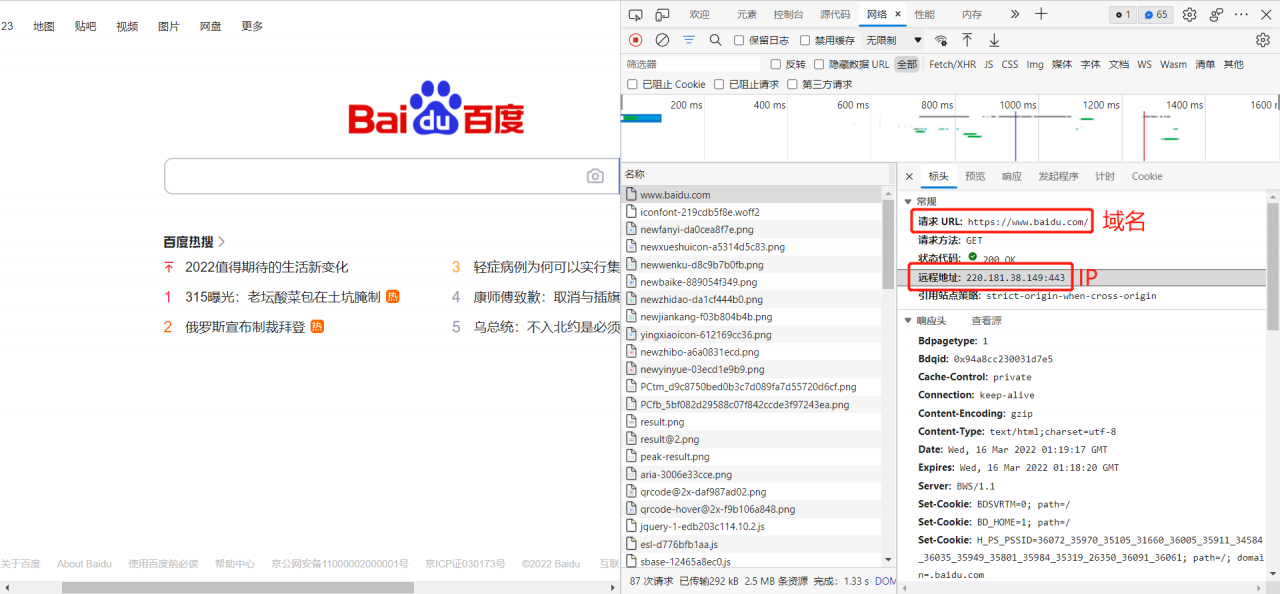Open the About Baidu link

point(84,563)
